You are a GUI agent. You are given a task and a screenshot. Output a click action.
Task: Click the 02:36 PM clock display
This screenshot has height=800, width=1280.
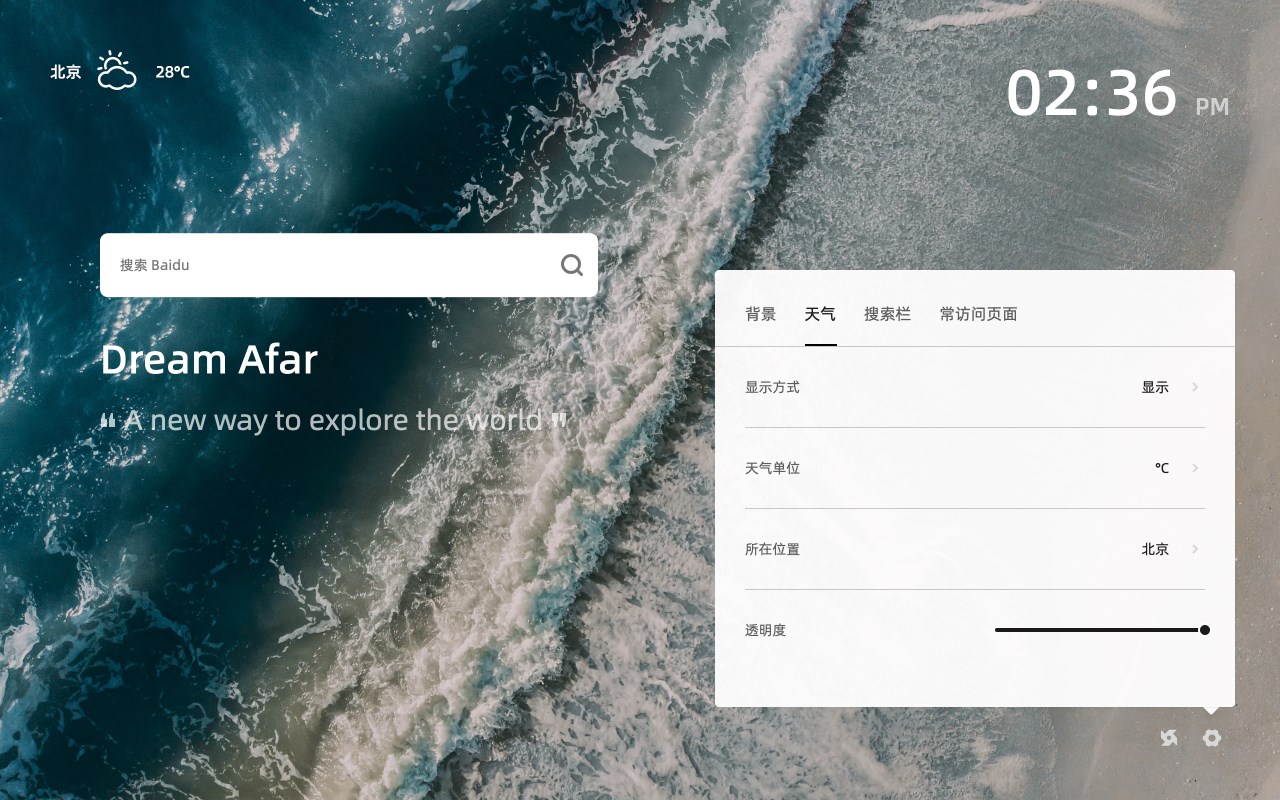coord(1117,94)
